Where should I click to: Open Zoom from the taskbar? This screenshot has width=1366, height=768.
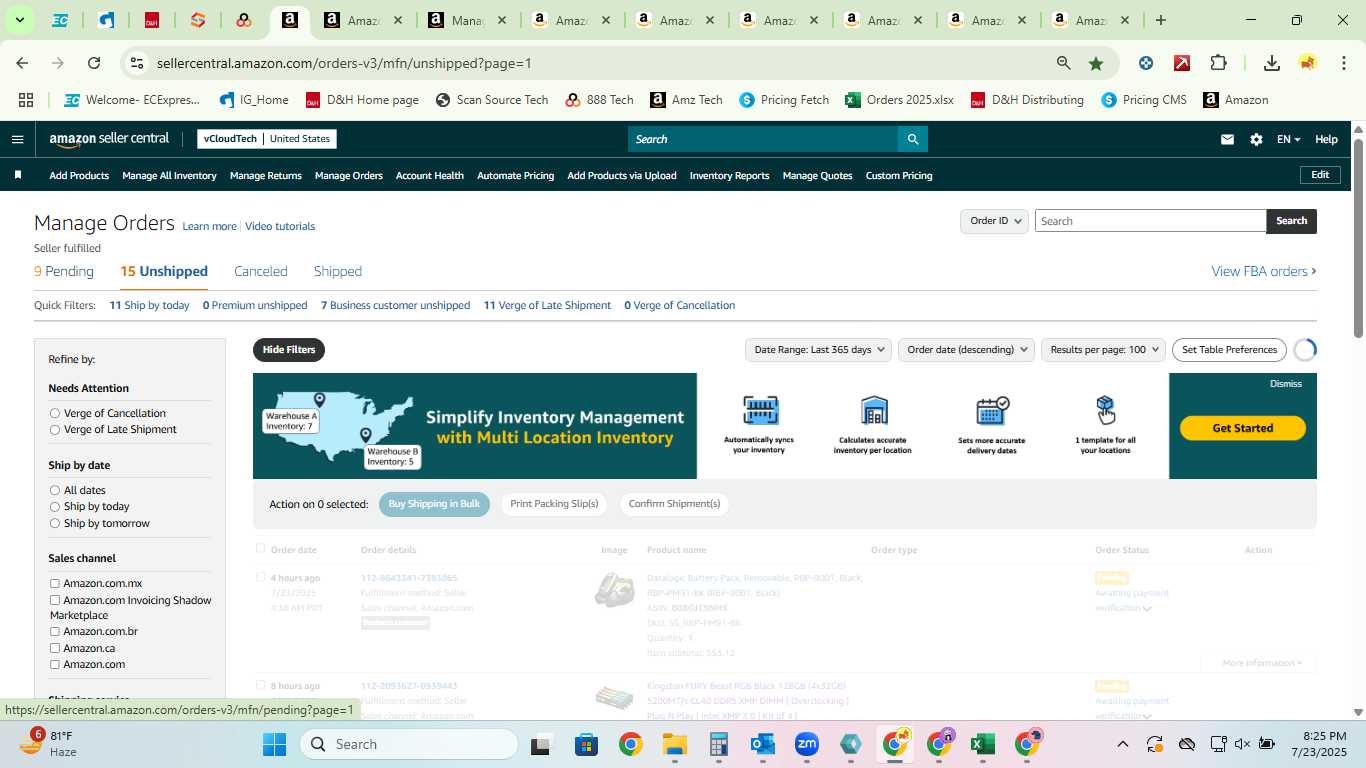pos(807,744)
